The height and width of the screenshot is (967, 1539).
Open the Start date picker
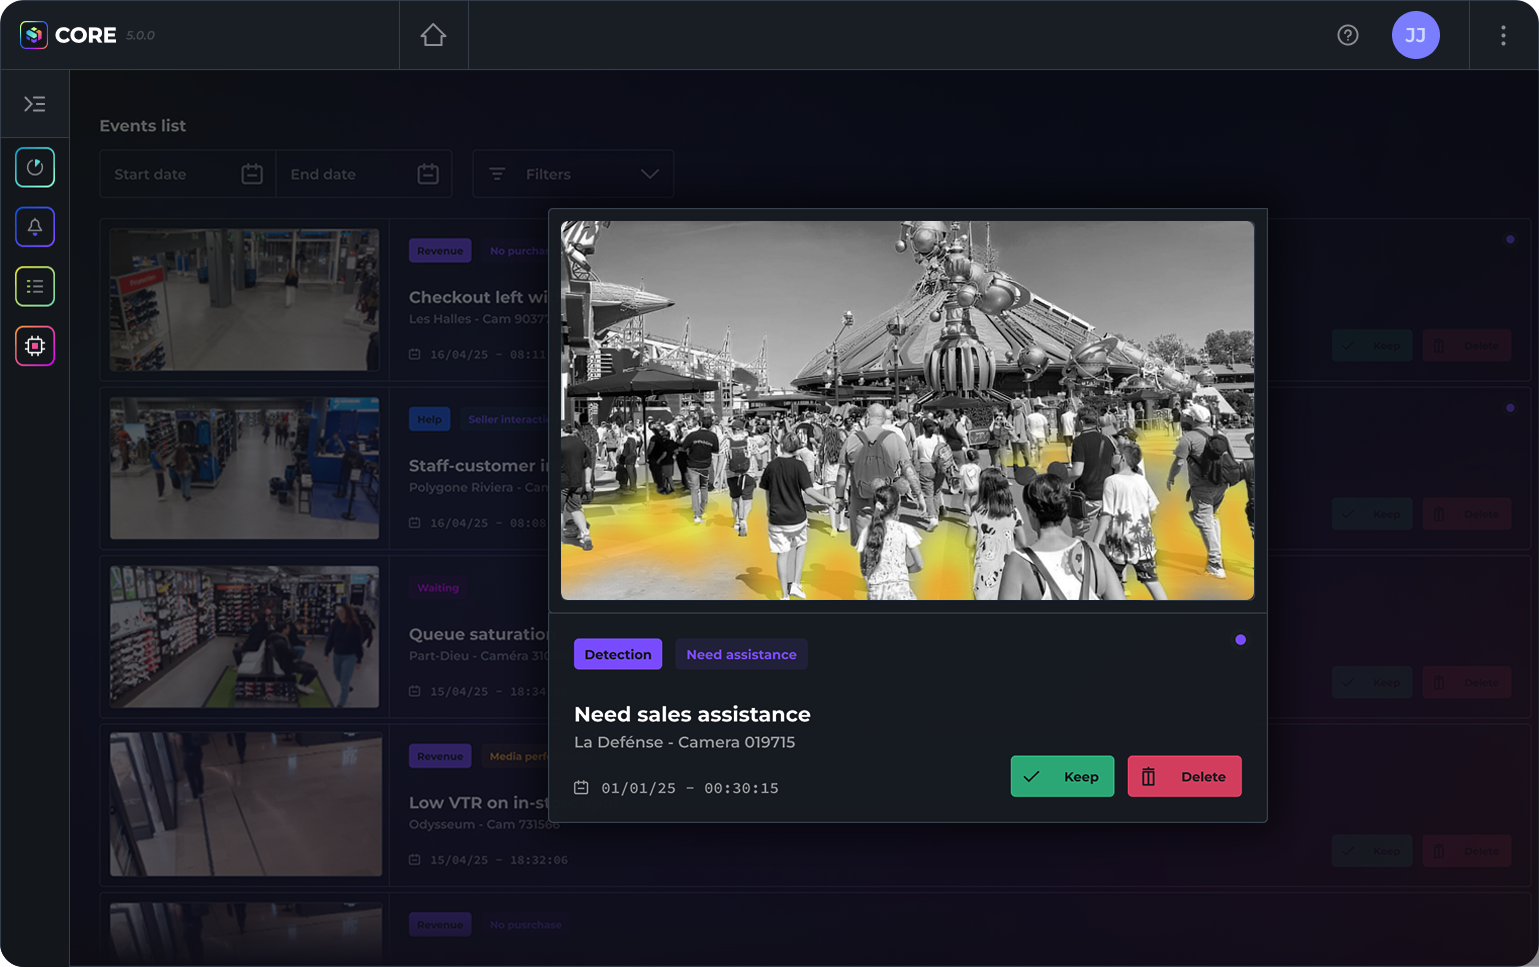pyautogui.click(x=186, y=173)
